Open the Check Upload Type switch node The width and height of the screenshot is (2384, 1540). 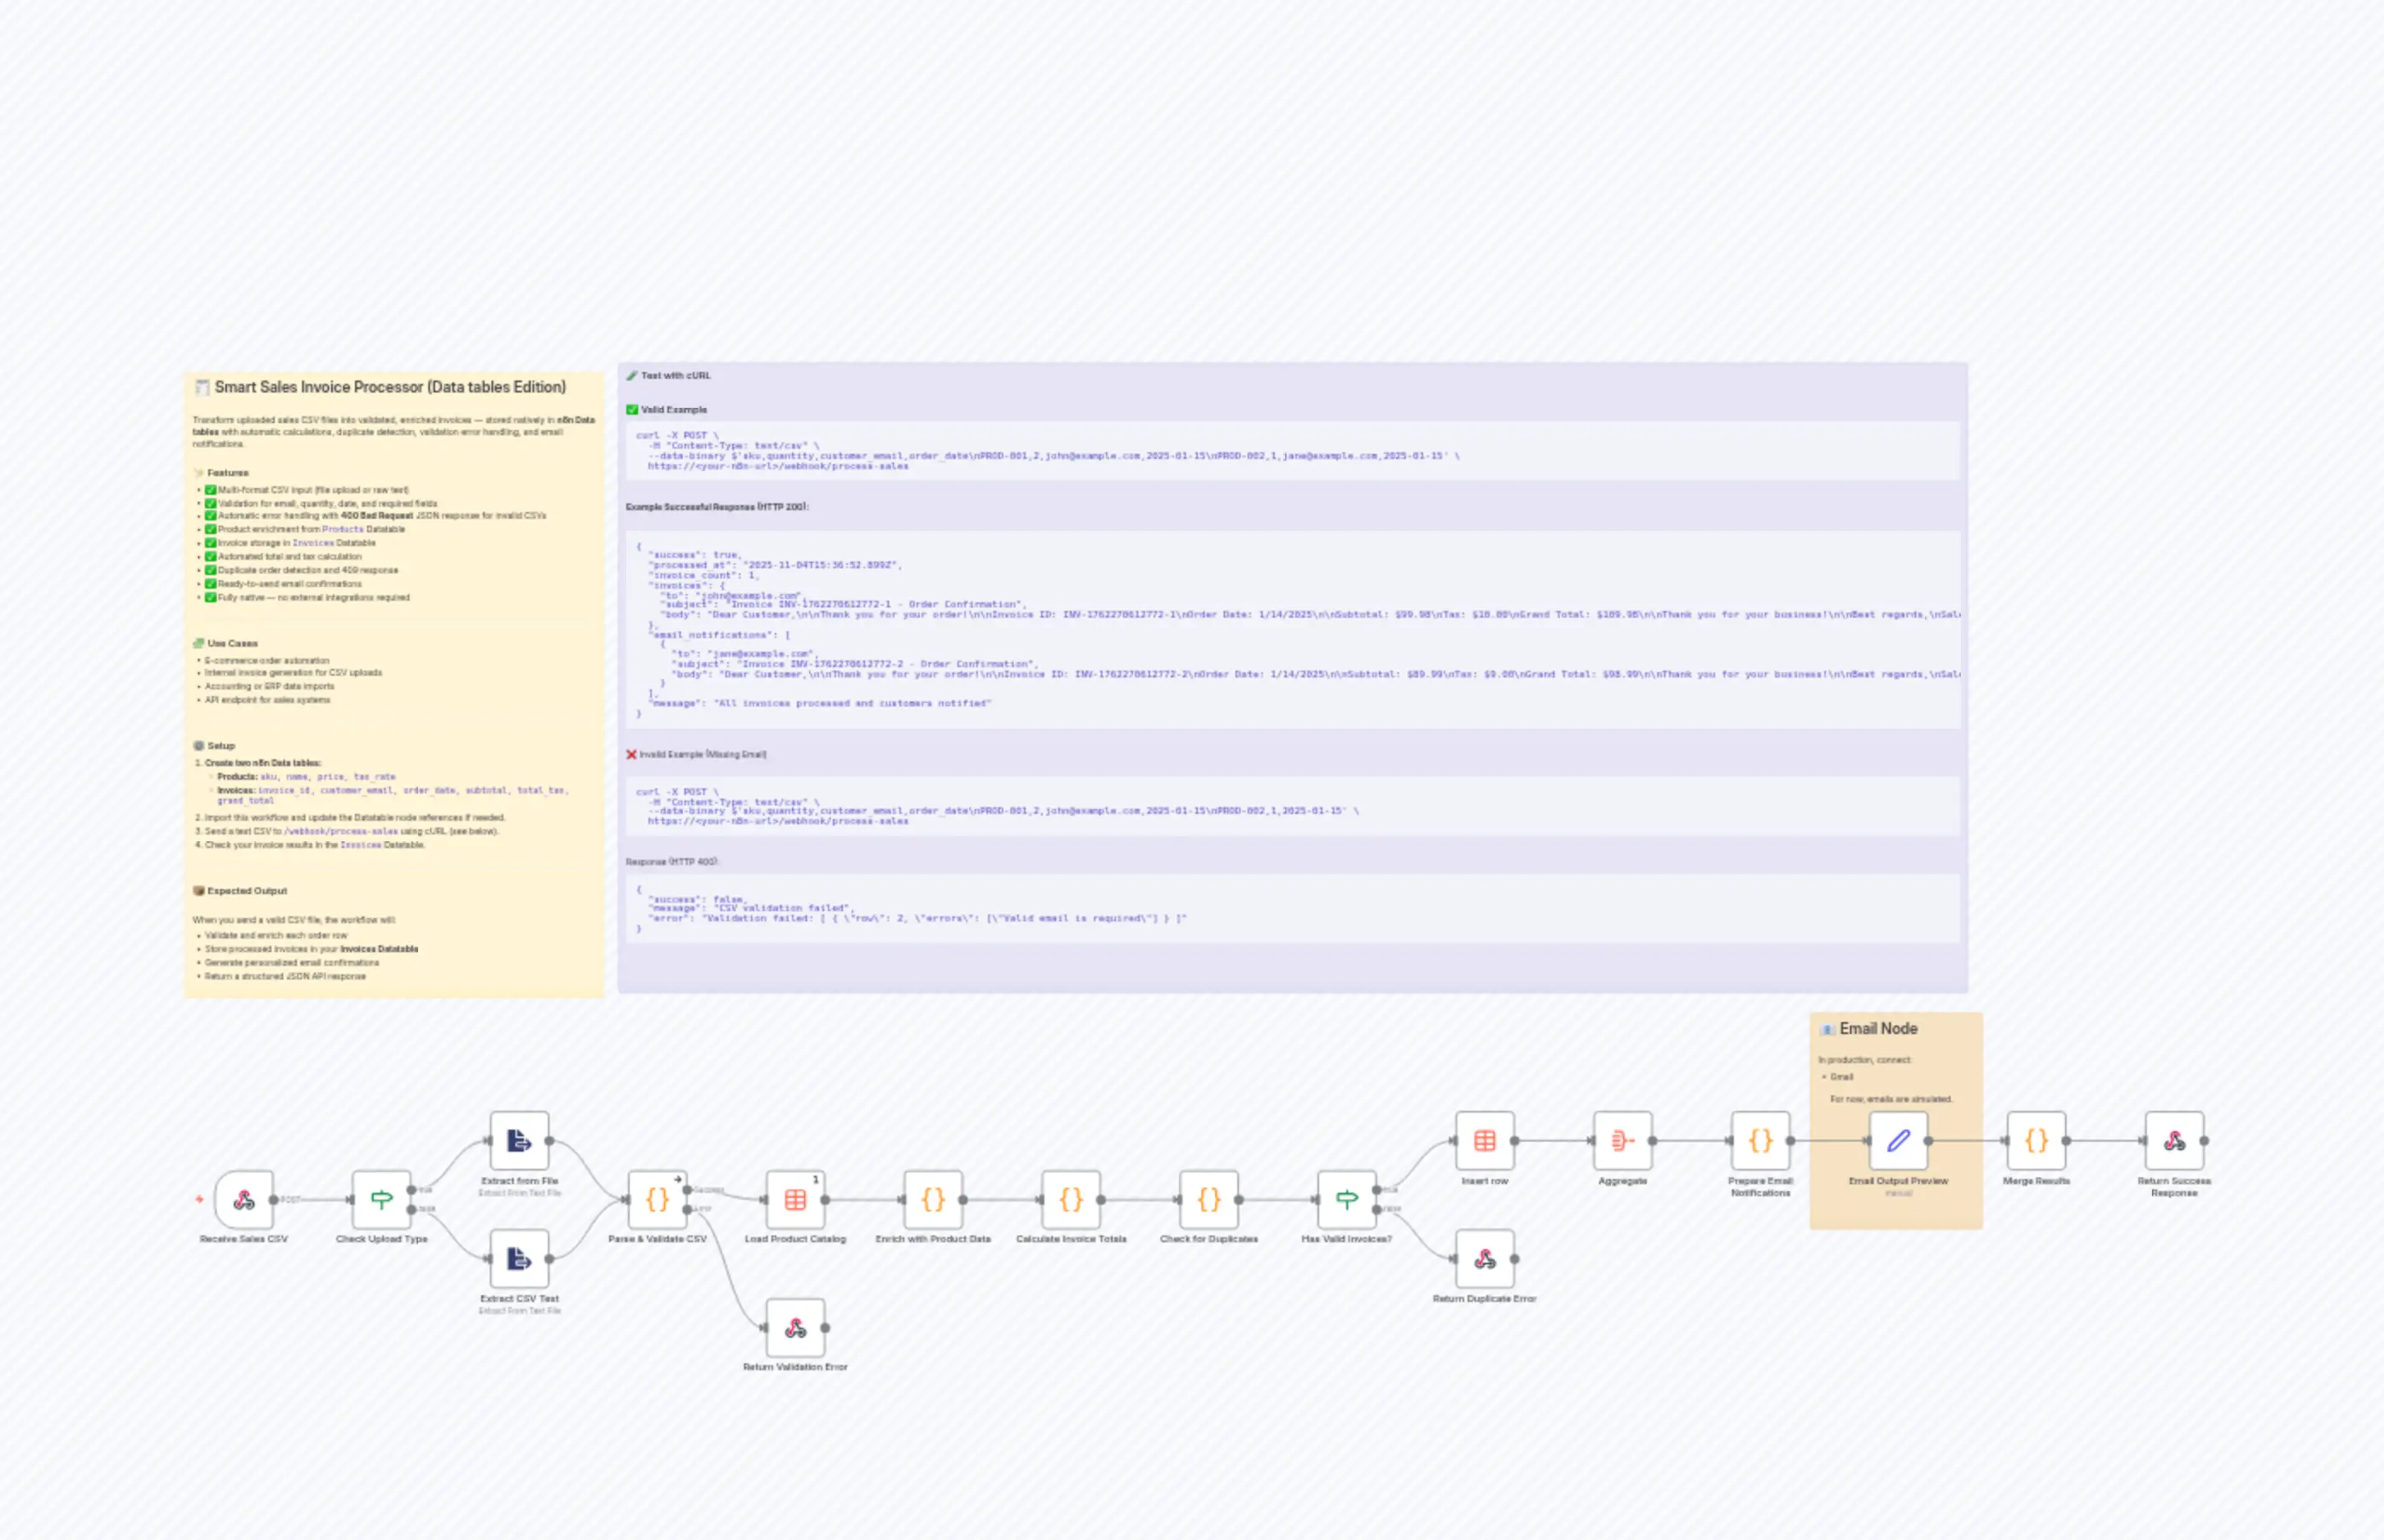381,1199
